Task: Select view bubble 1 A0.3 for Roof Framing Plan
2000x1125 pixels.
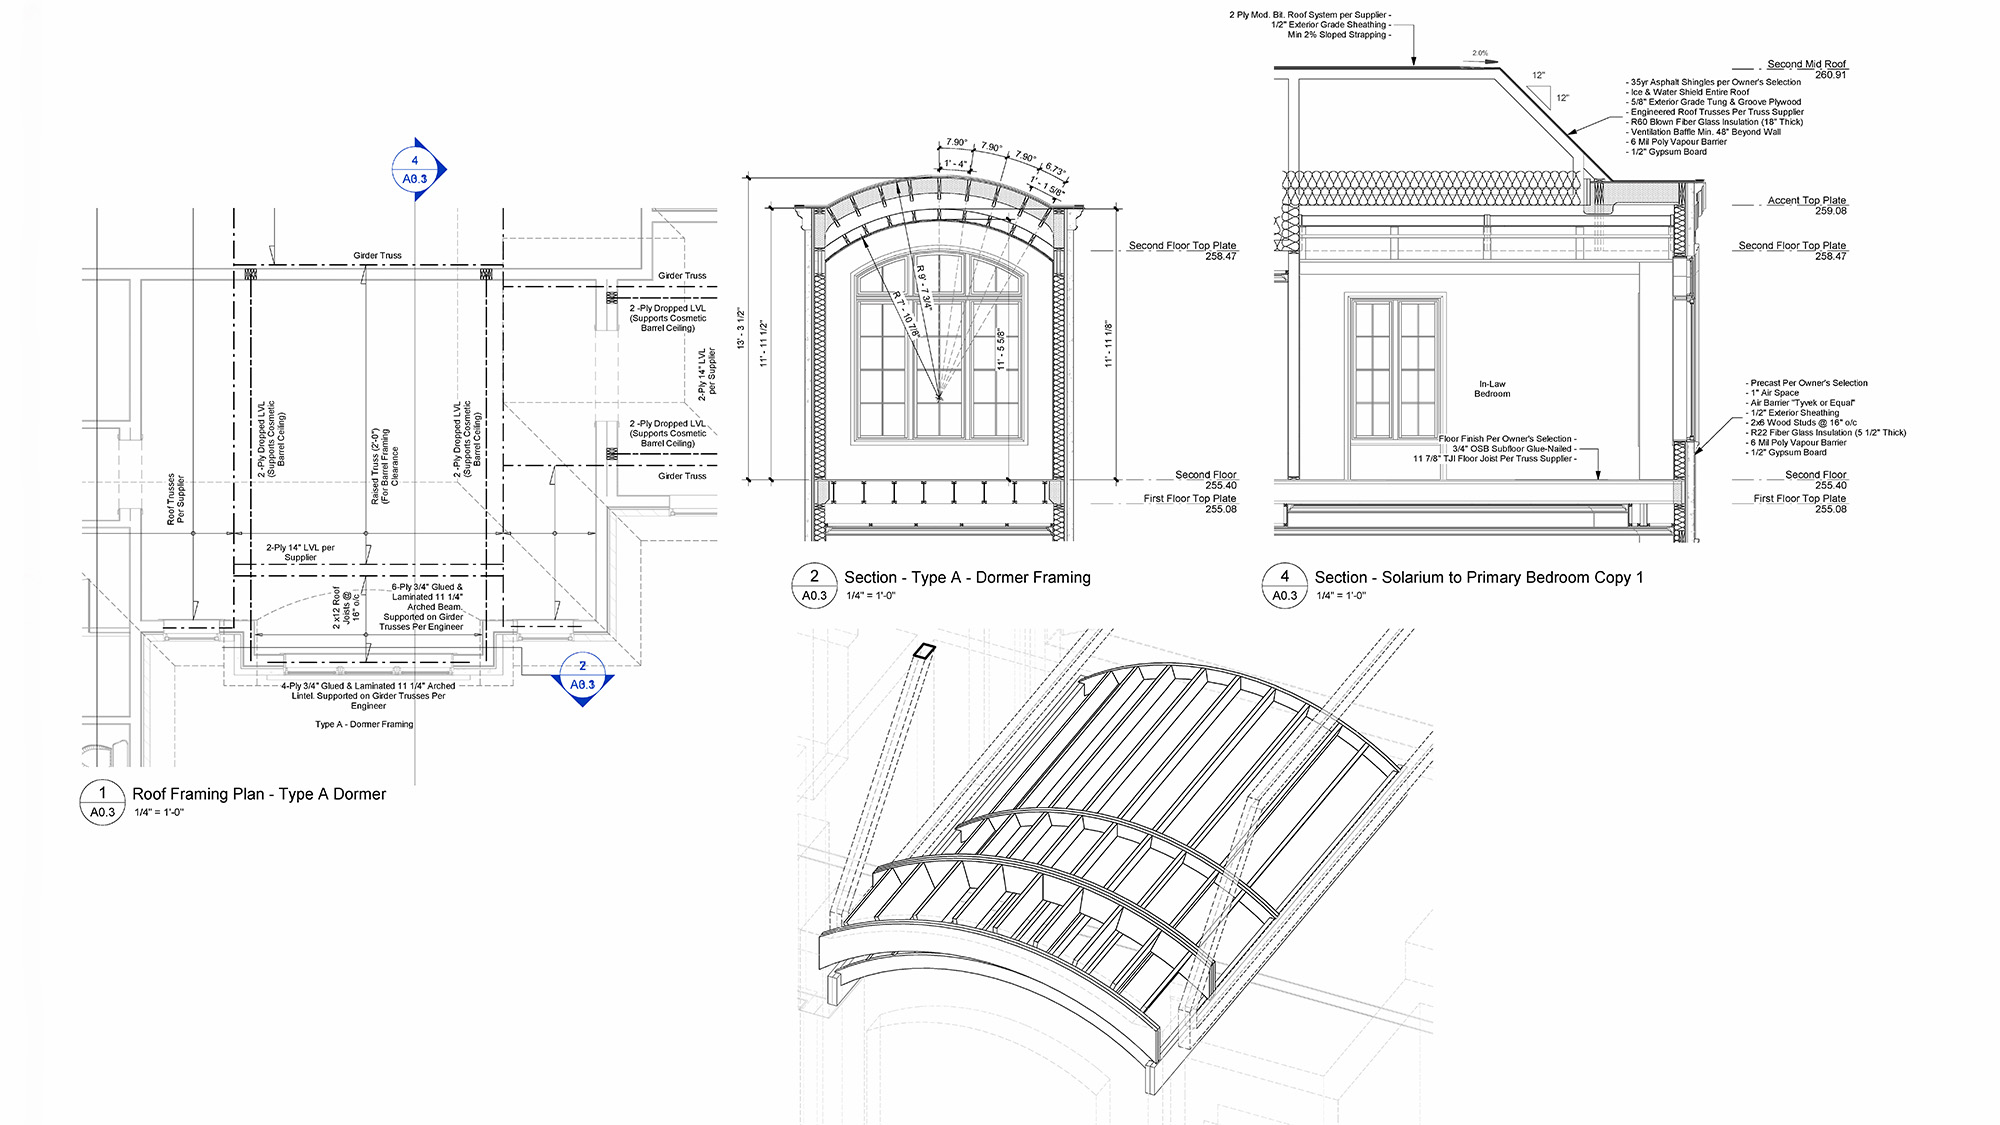Action: point(102,802)
